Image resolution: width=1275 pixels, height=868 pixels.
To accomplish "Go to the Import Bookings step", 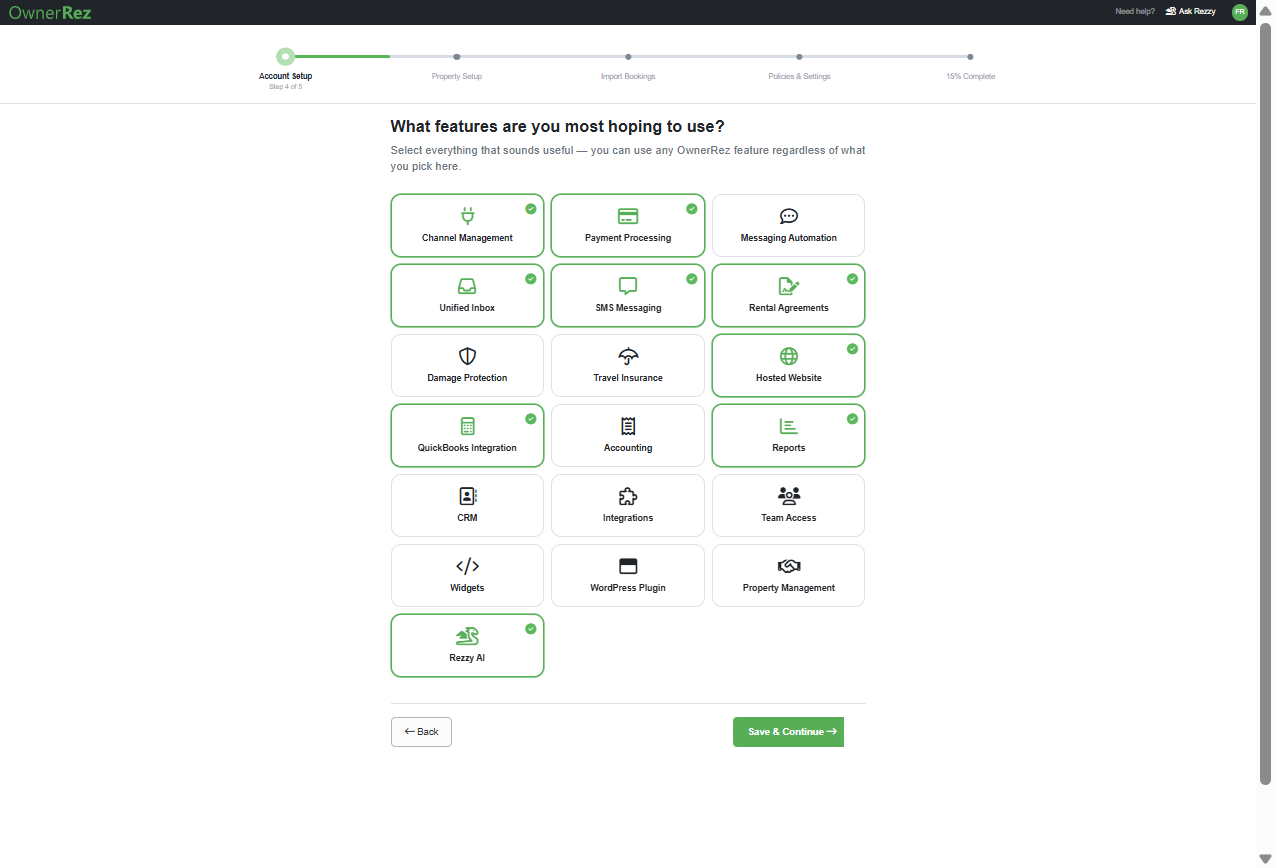I will [x=628, y=76].
